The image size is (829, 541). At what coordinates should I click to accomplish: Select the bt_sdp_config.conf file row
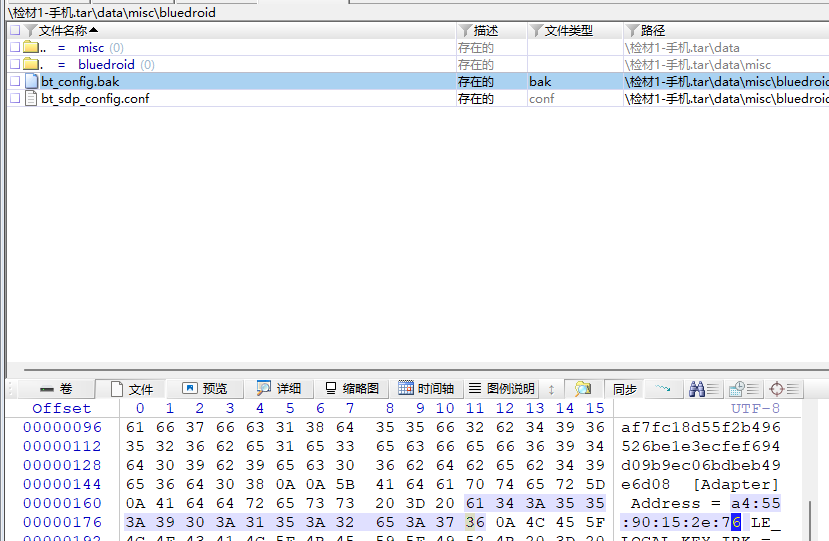click(x=95, y=99)
